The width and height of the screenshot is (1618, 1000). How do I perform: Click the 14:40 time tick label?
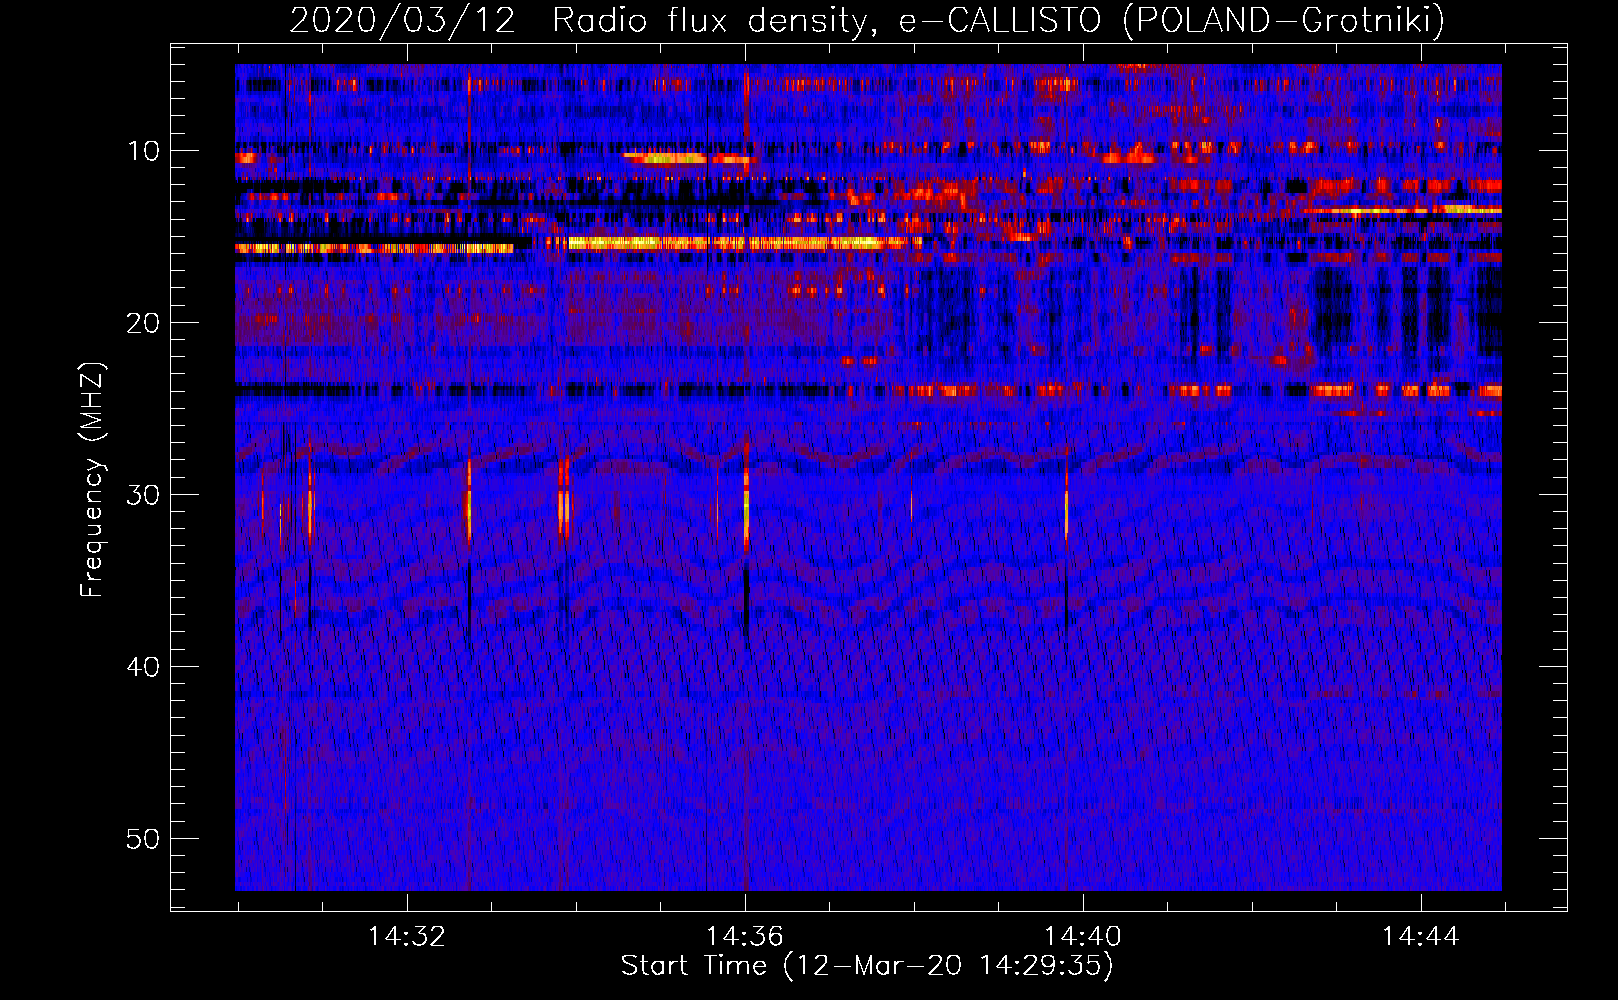point(1082,937)
